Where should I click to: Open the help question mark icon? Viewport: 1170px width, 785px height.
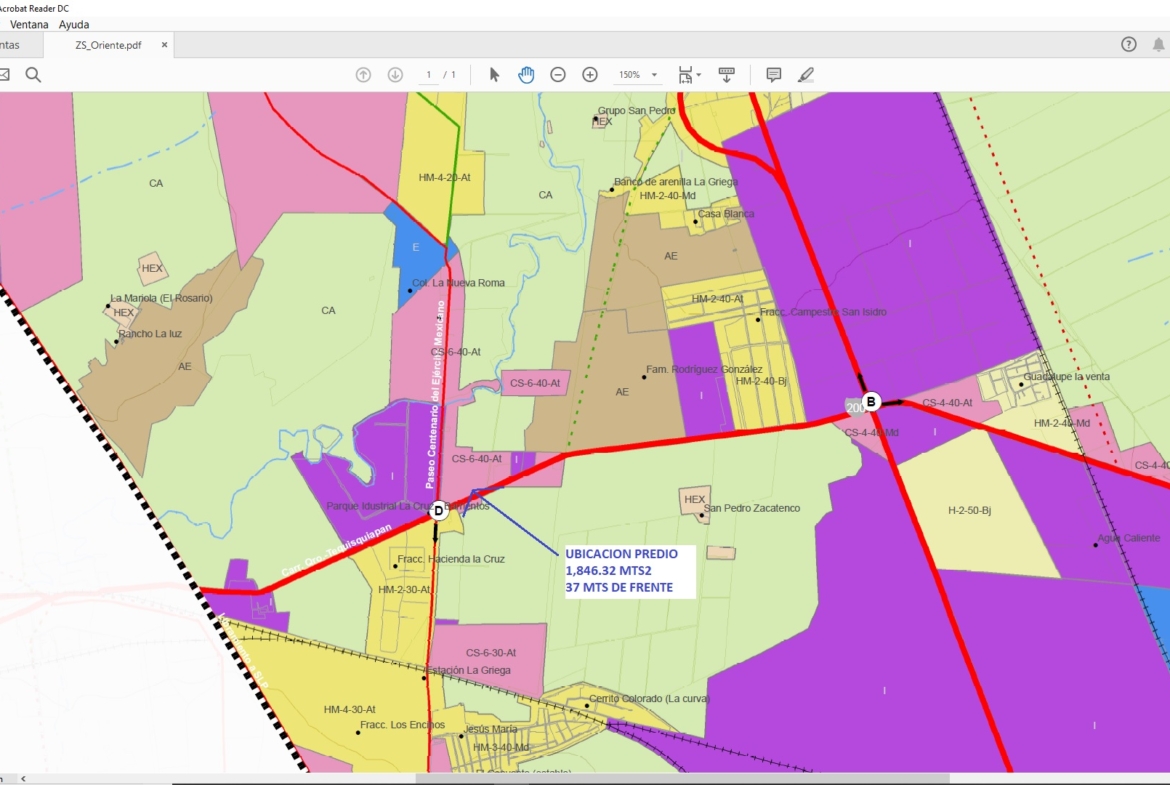tap(1129, 44)
